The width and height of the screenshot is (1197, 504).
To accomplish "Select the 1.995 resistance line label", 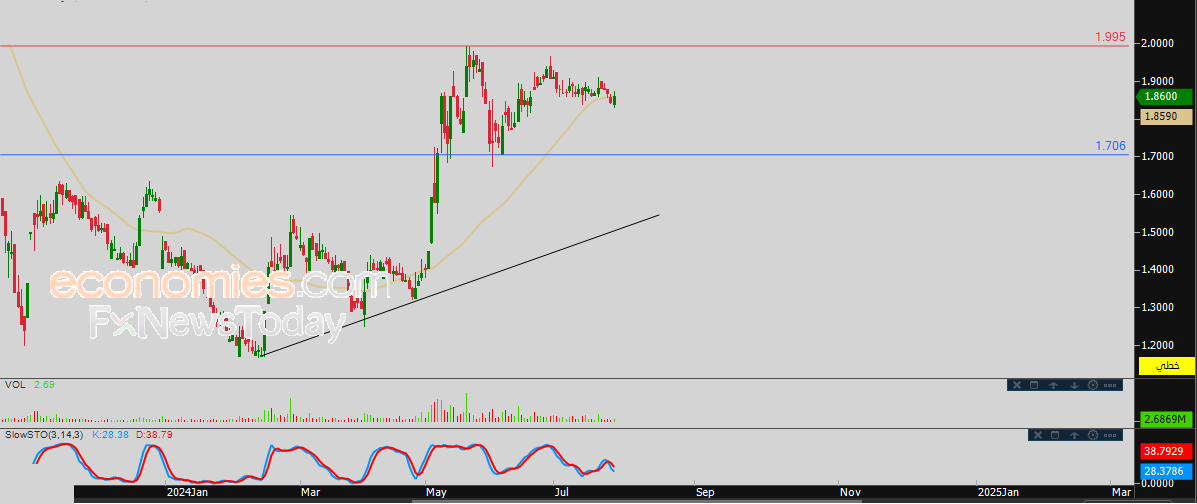I will click(1110, 37).
